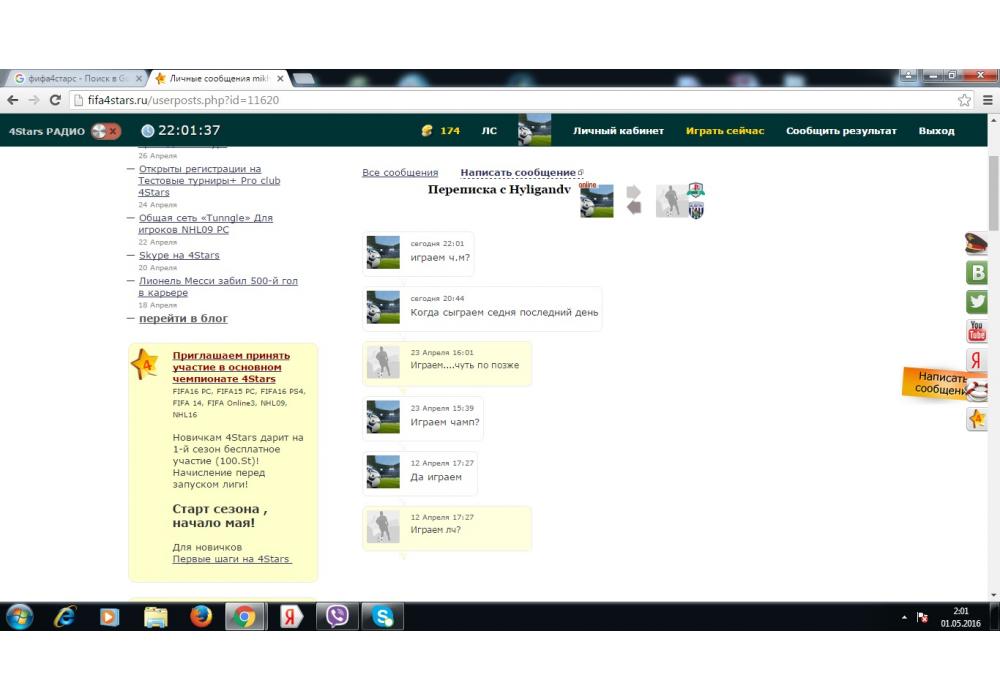This screenshot has height=700, width=1000.
Task: Click the Yandex 'Я' sidebar icon
Action: coord(976,361)
